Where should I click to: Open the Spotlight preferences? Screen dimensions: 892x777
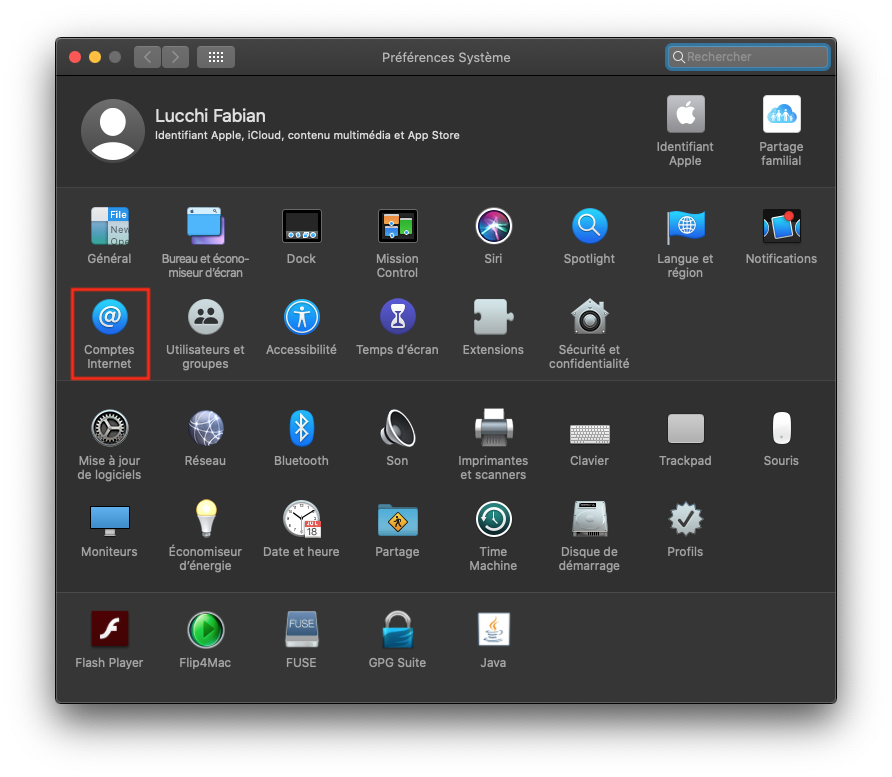[589, 227]
